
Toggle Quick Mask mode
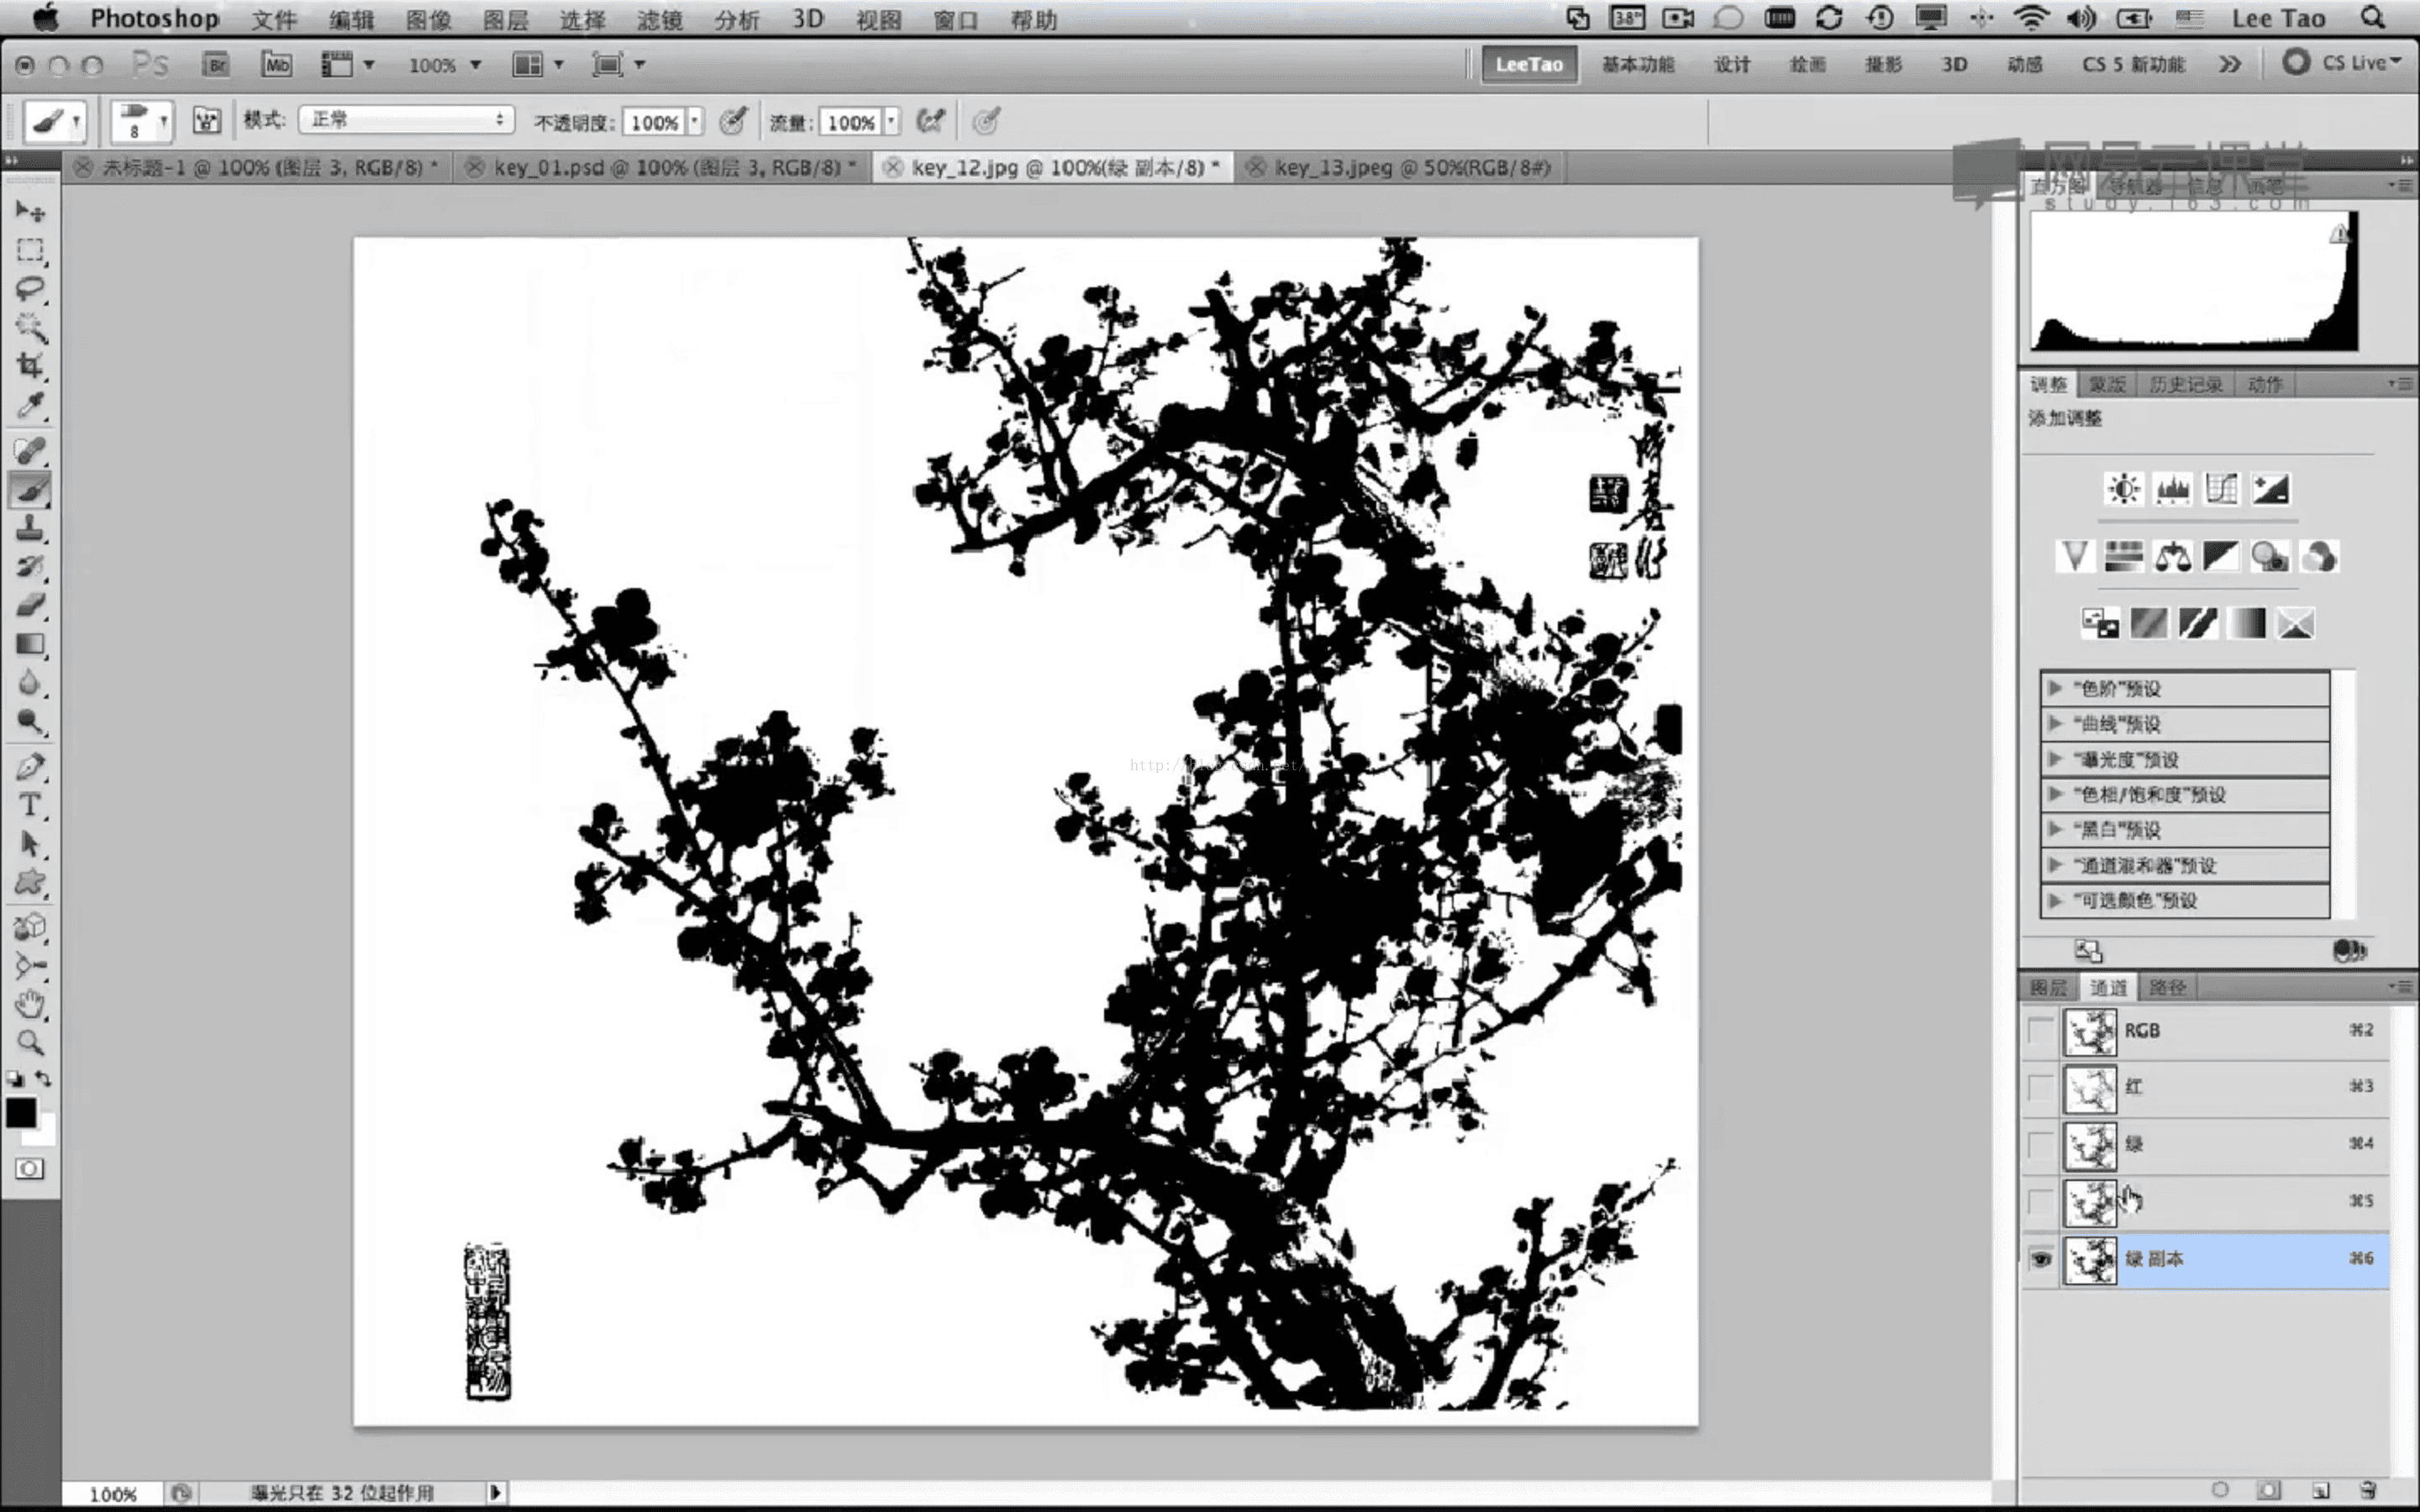tap(30, 1168)
